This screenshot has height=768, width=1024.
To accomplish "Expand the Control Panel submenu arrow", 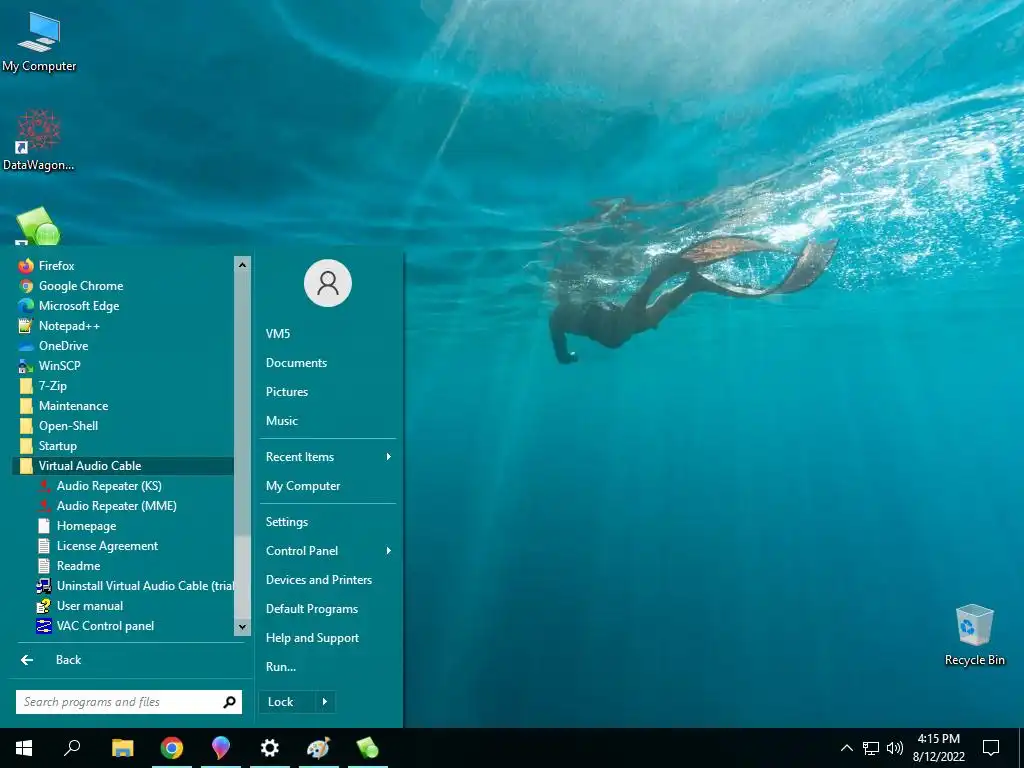I will click(x=389, y=551).
